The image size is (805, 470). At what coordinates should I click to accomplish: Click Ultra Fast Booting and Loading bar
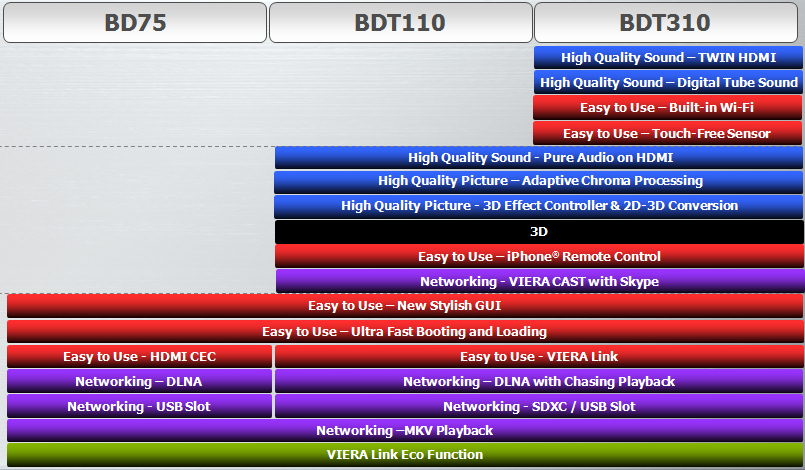click(405, 331)
